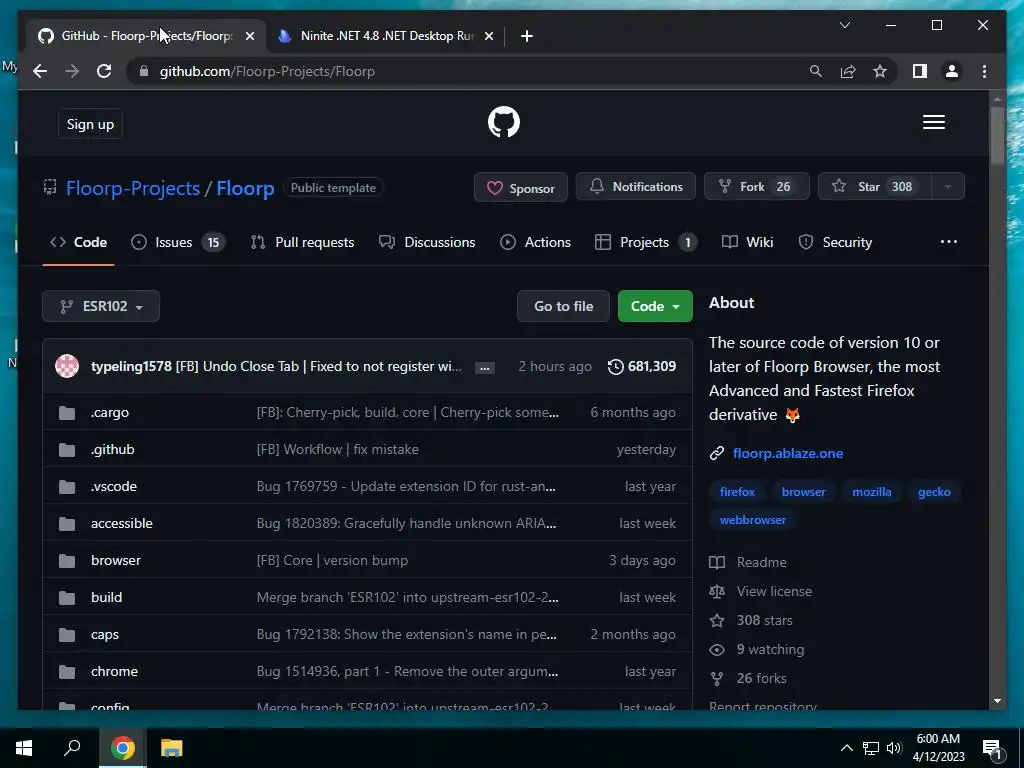Star the Floorp repository

(x=875, y=187)
